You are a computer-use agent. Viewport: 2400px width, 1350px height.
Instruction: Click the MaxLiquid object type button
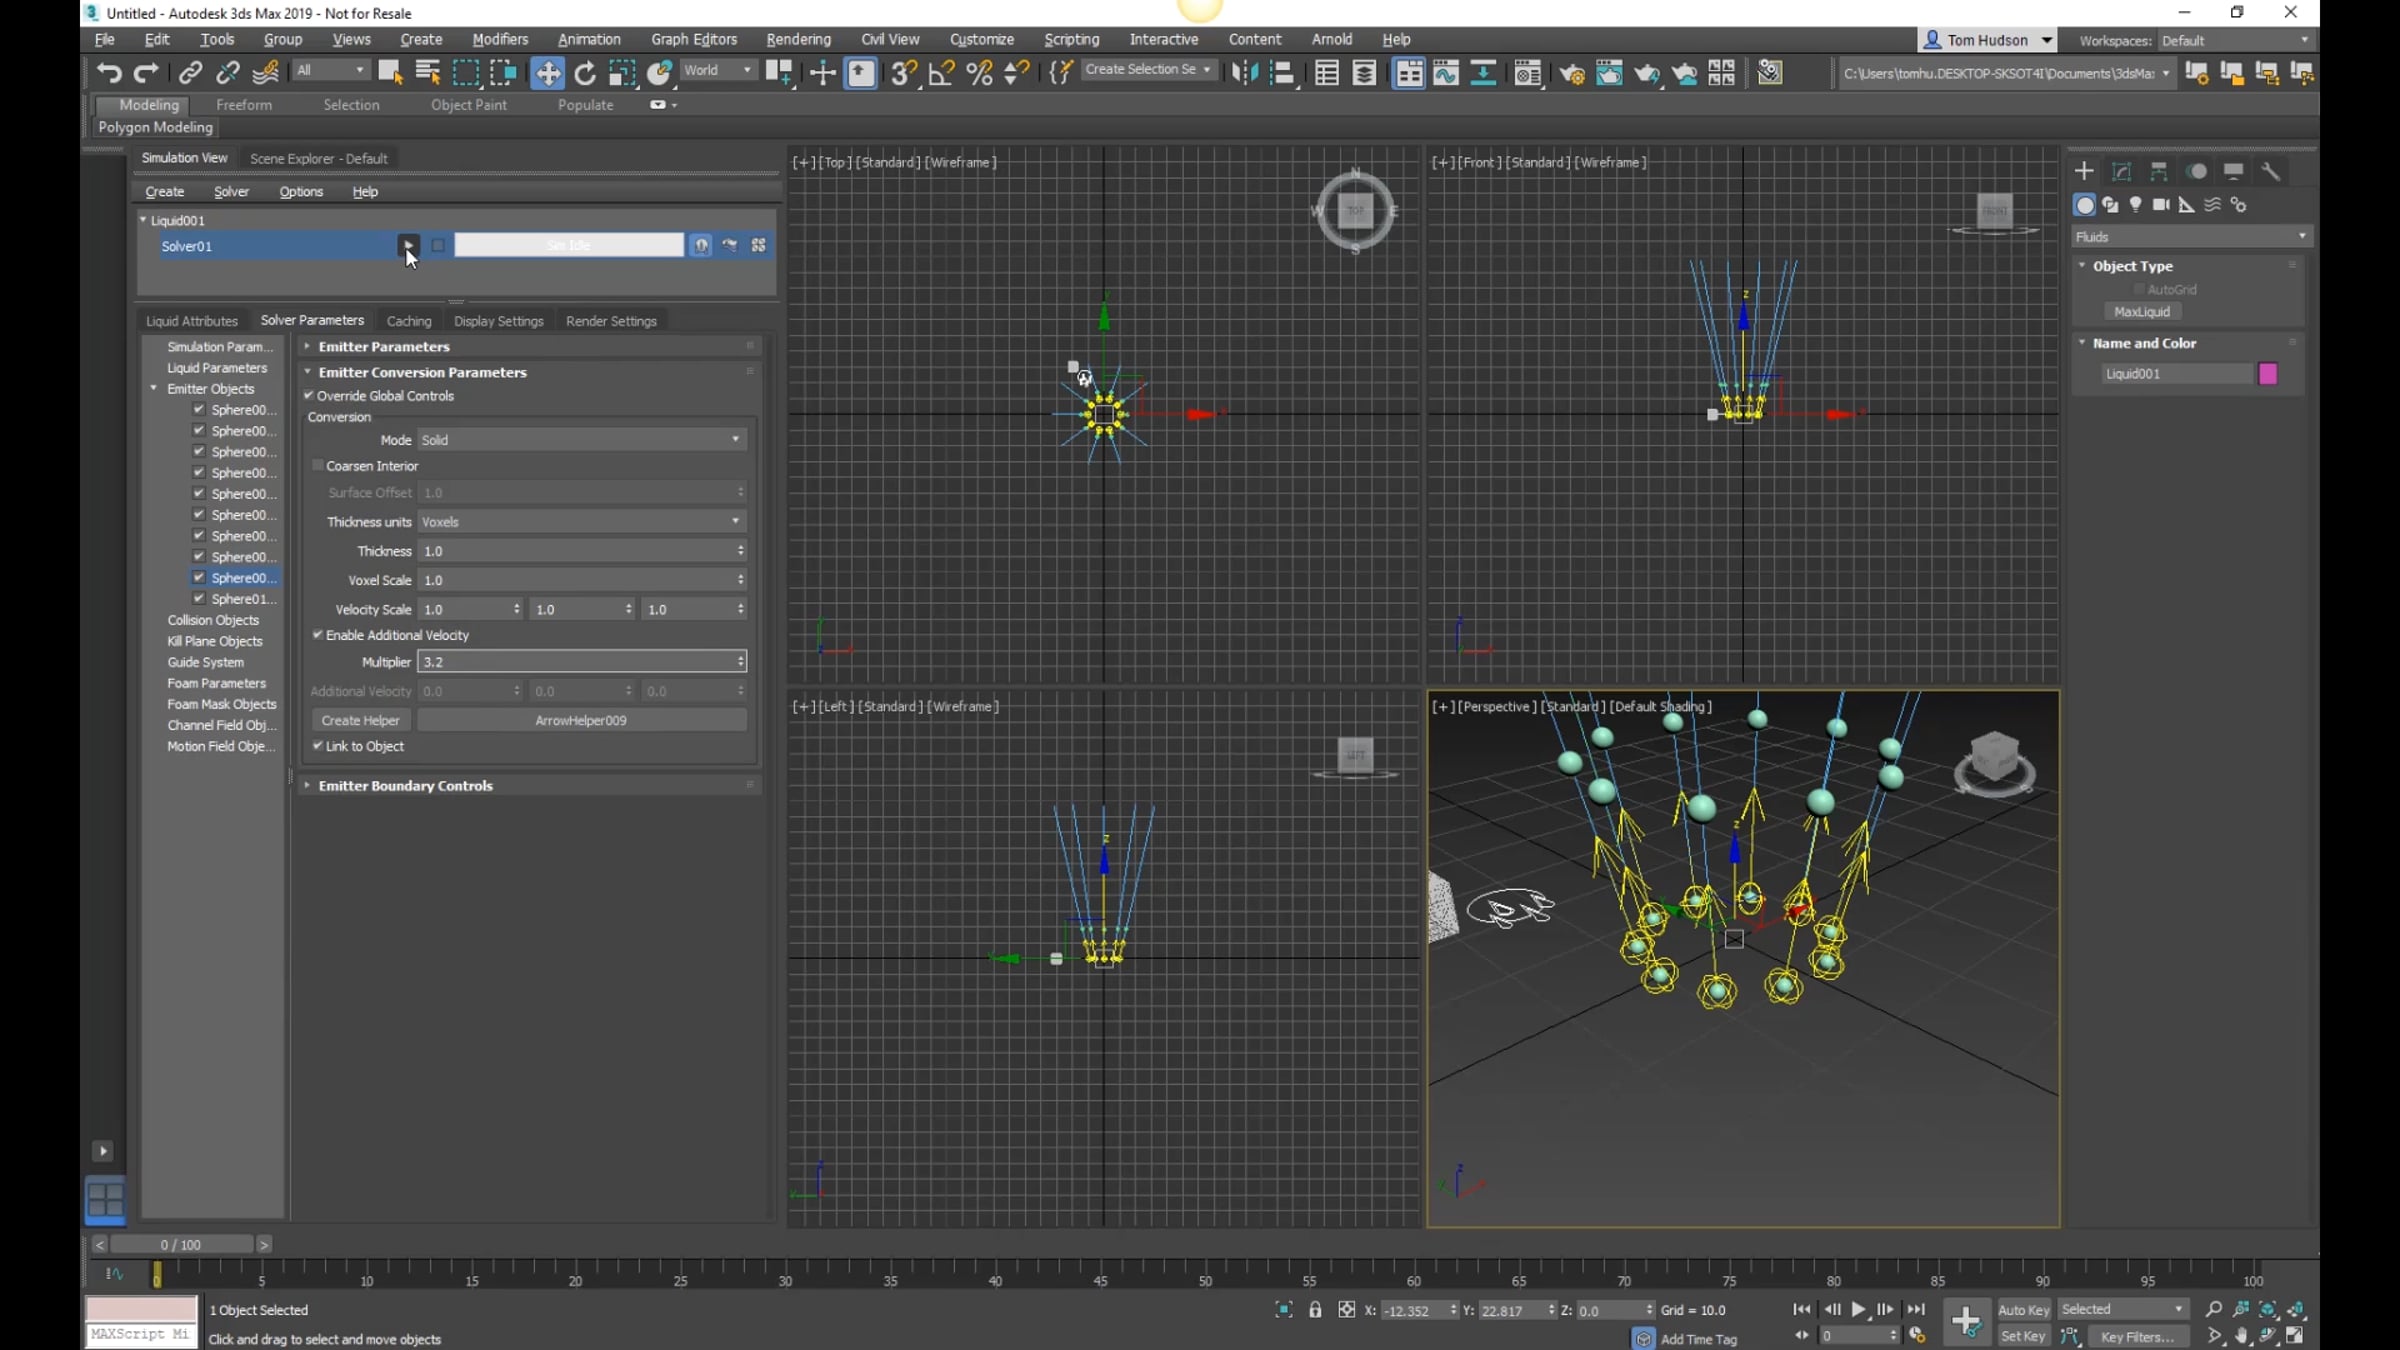[x=2141, y=312]
